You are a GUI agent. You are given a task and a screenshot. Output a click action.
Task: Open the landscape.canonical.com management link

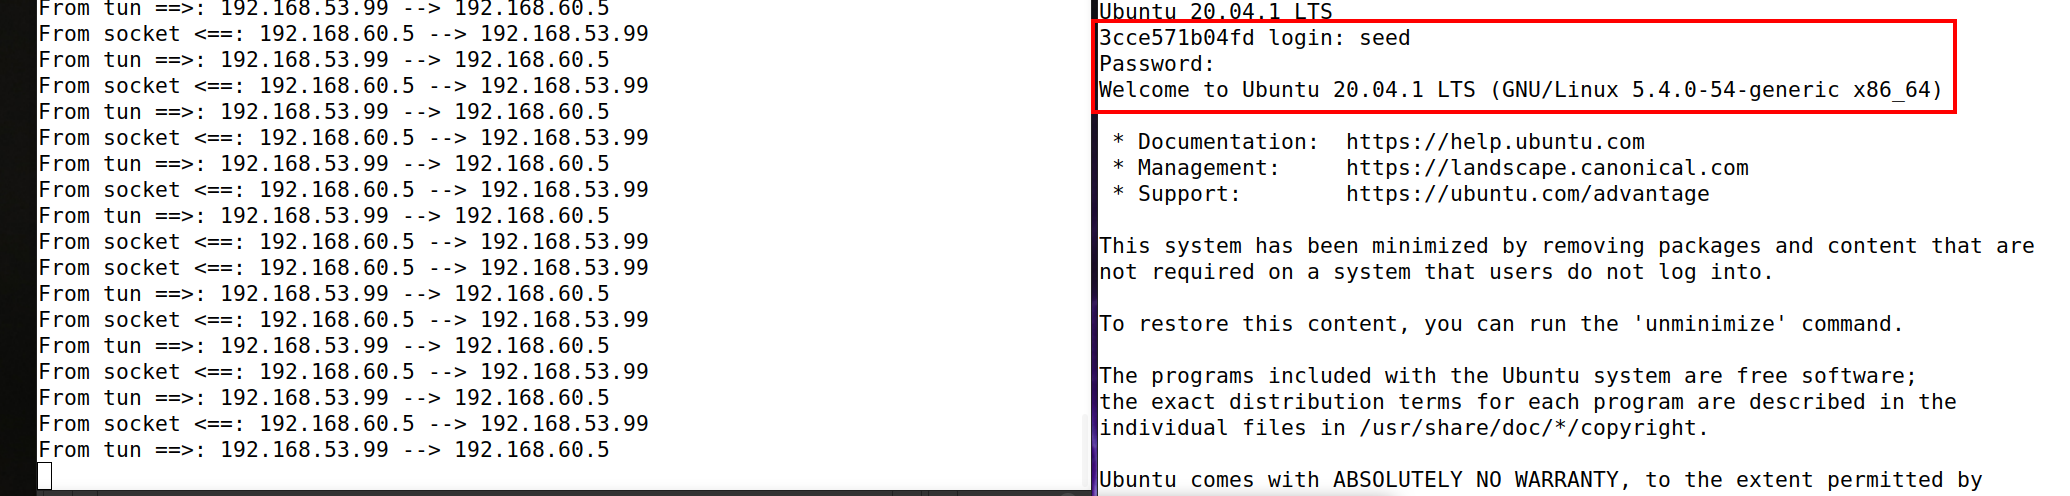click(x=1547, y=168)
